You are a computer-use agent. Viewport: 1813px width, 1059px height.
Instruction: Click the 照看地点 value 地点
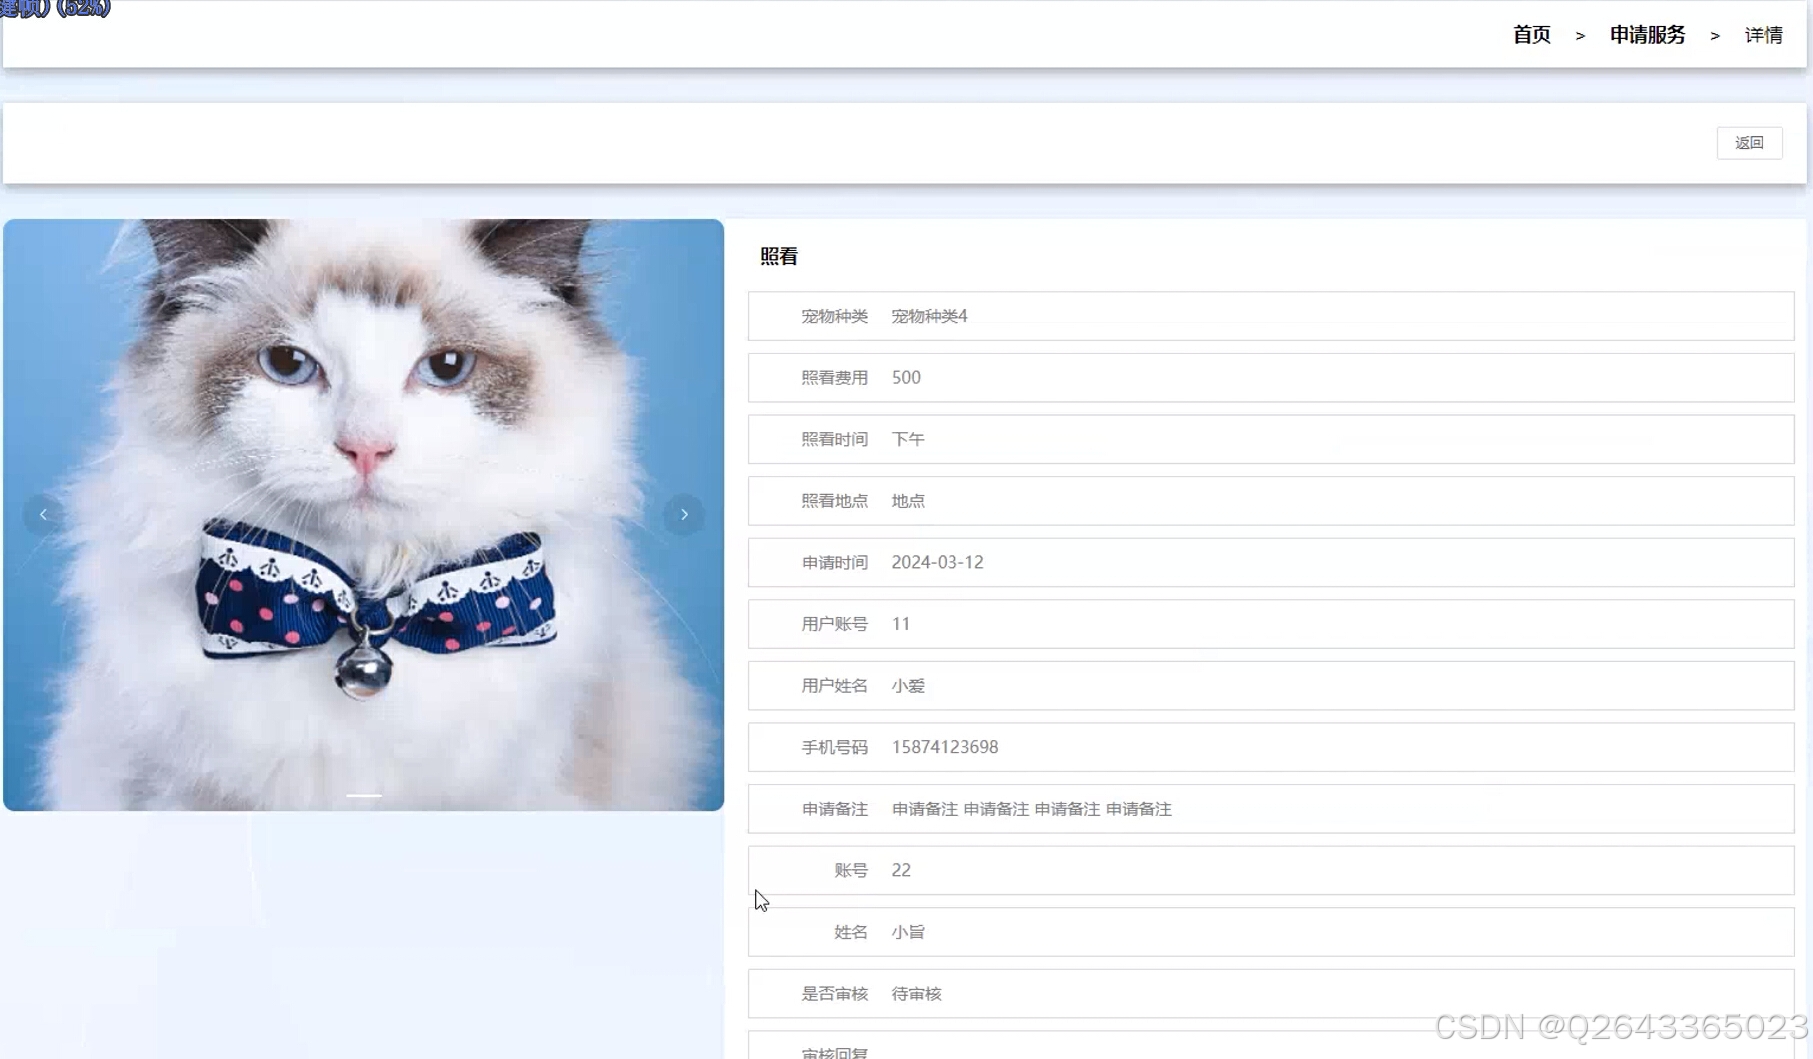coord(908,501)
